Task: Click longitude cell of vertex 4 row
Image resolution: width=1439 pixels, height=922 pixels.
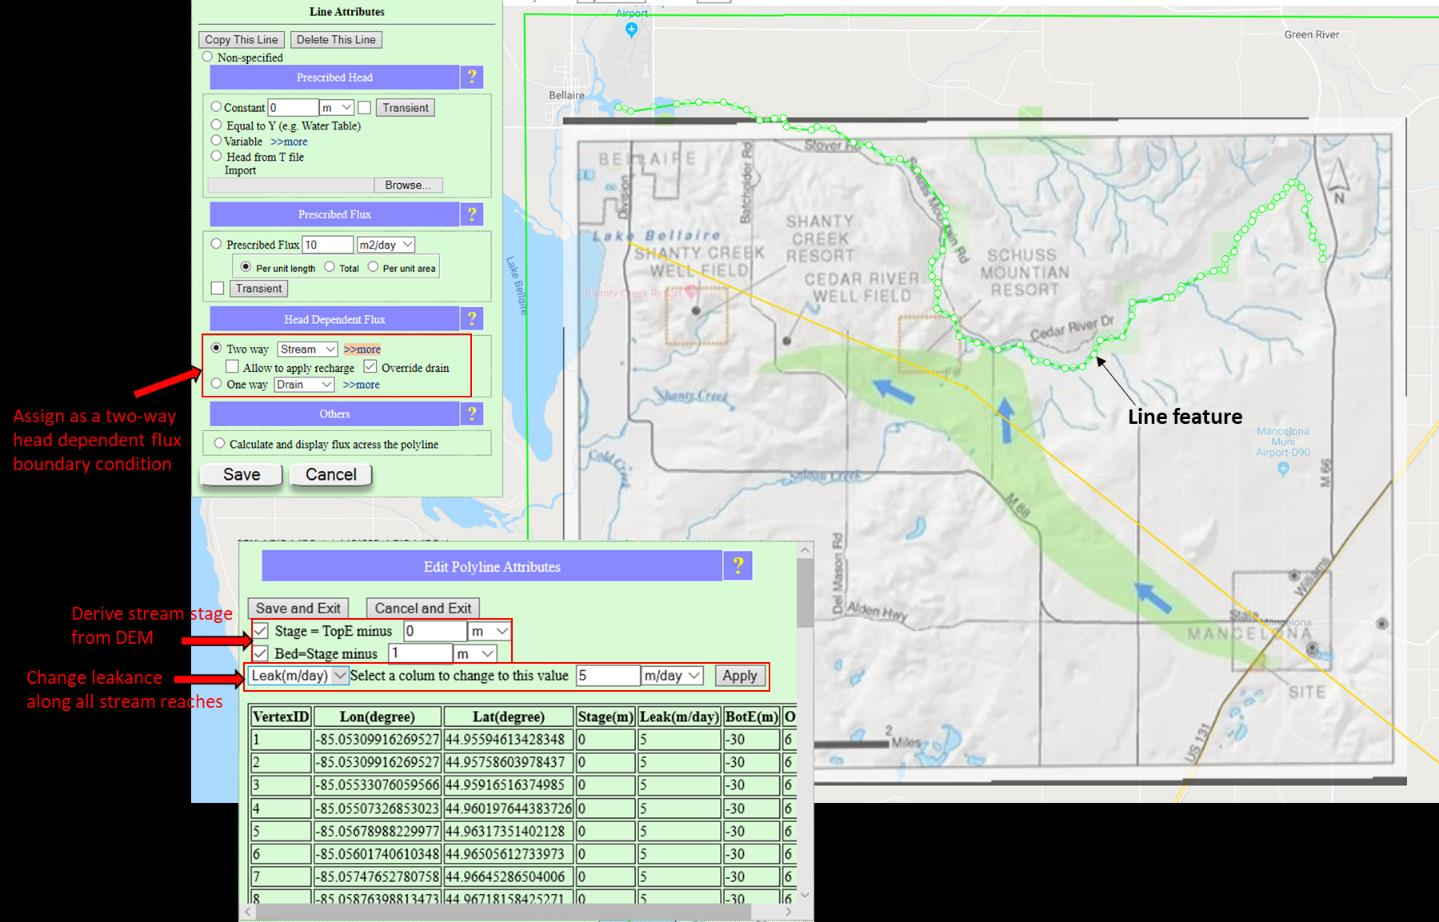Action: pyautogui.click(x=377, y=808)
